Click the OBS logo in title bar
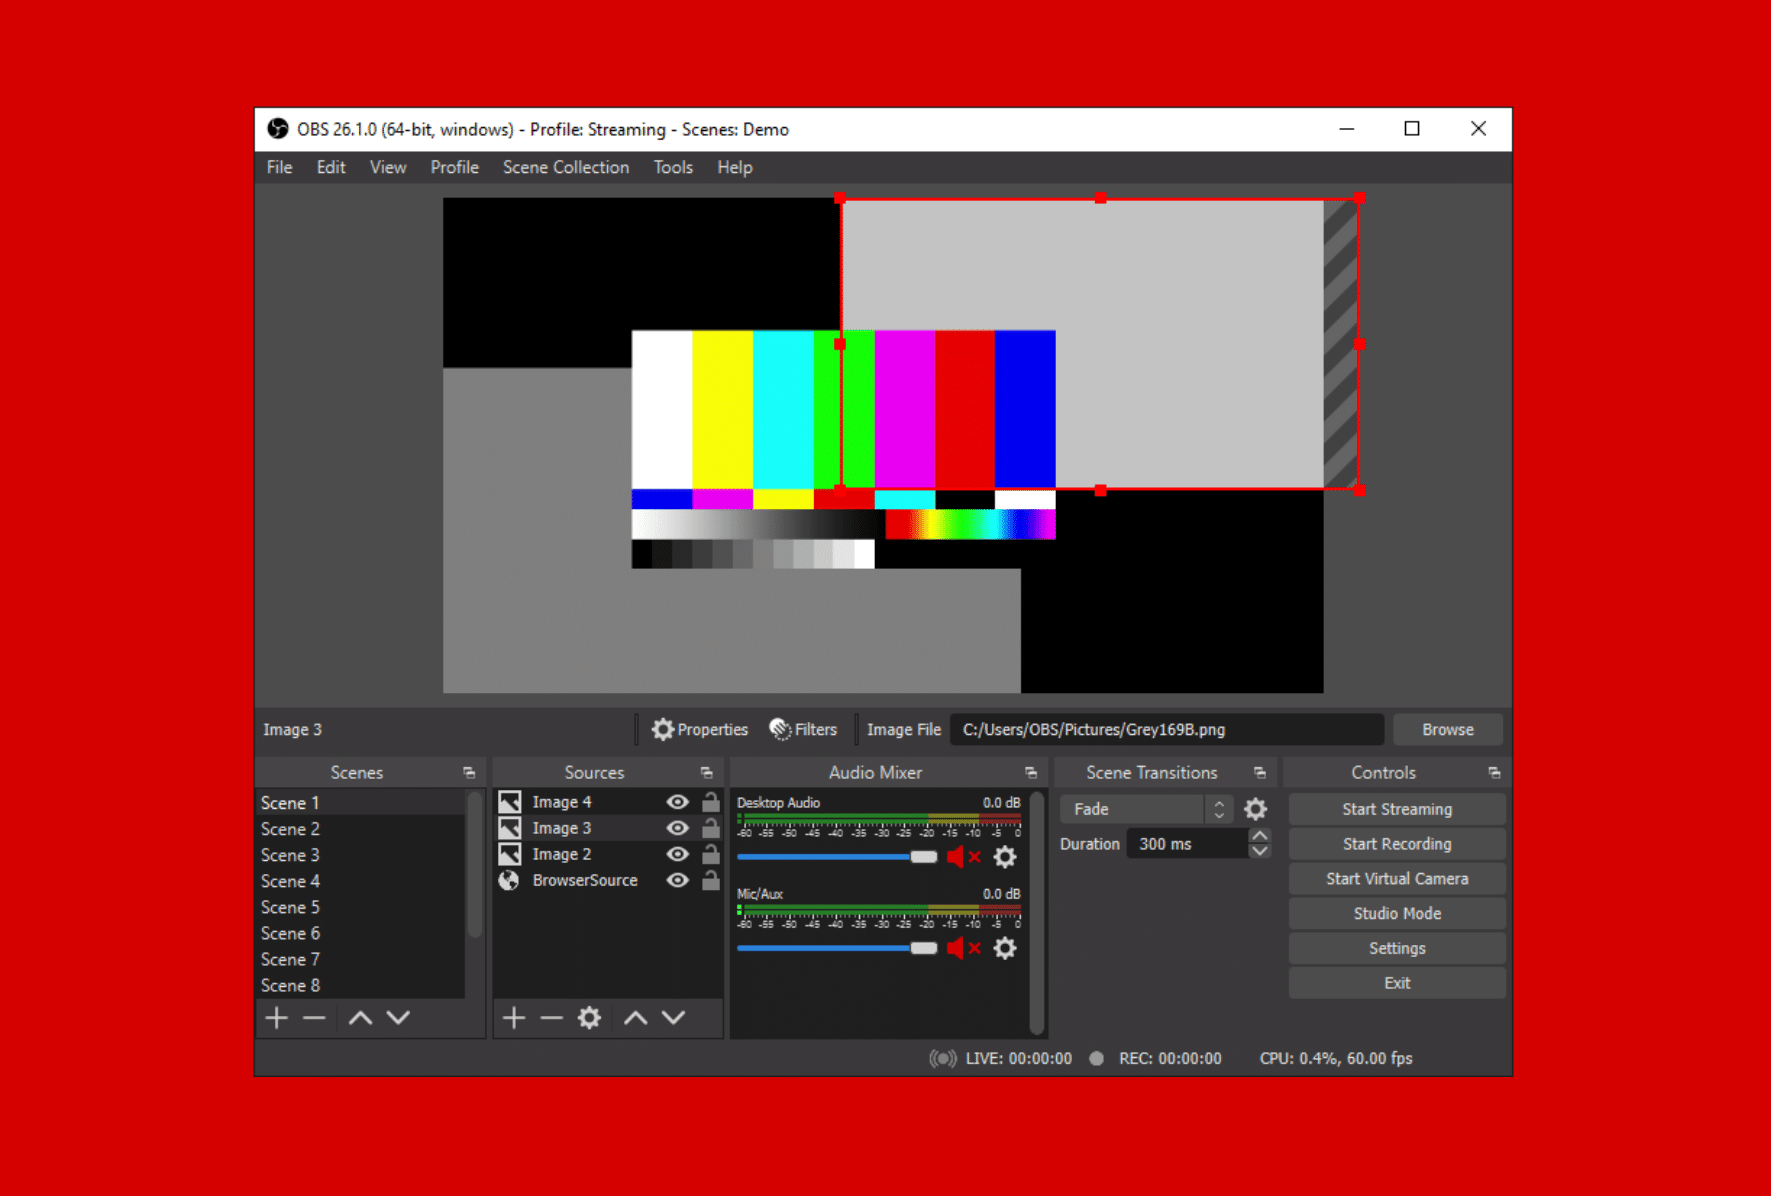The image size is (1771, 1196). 278,129
